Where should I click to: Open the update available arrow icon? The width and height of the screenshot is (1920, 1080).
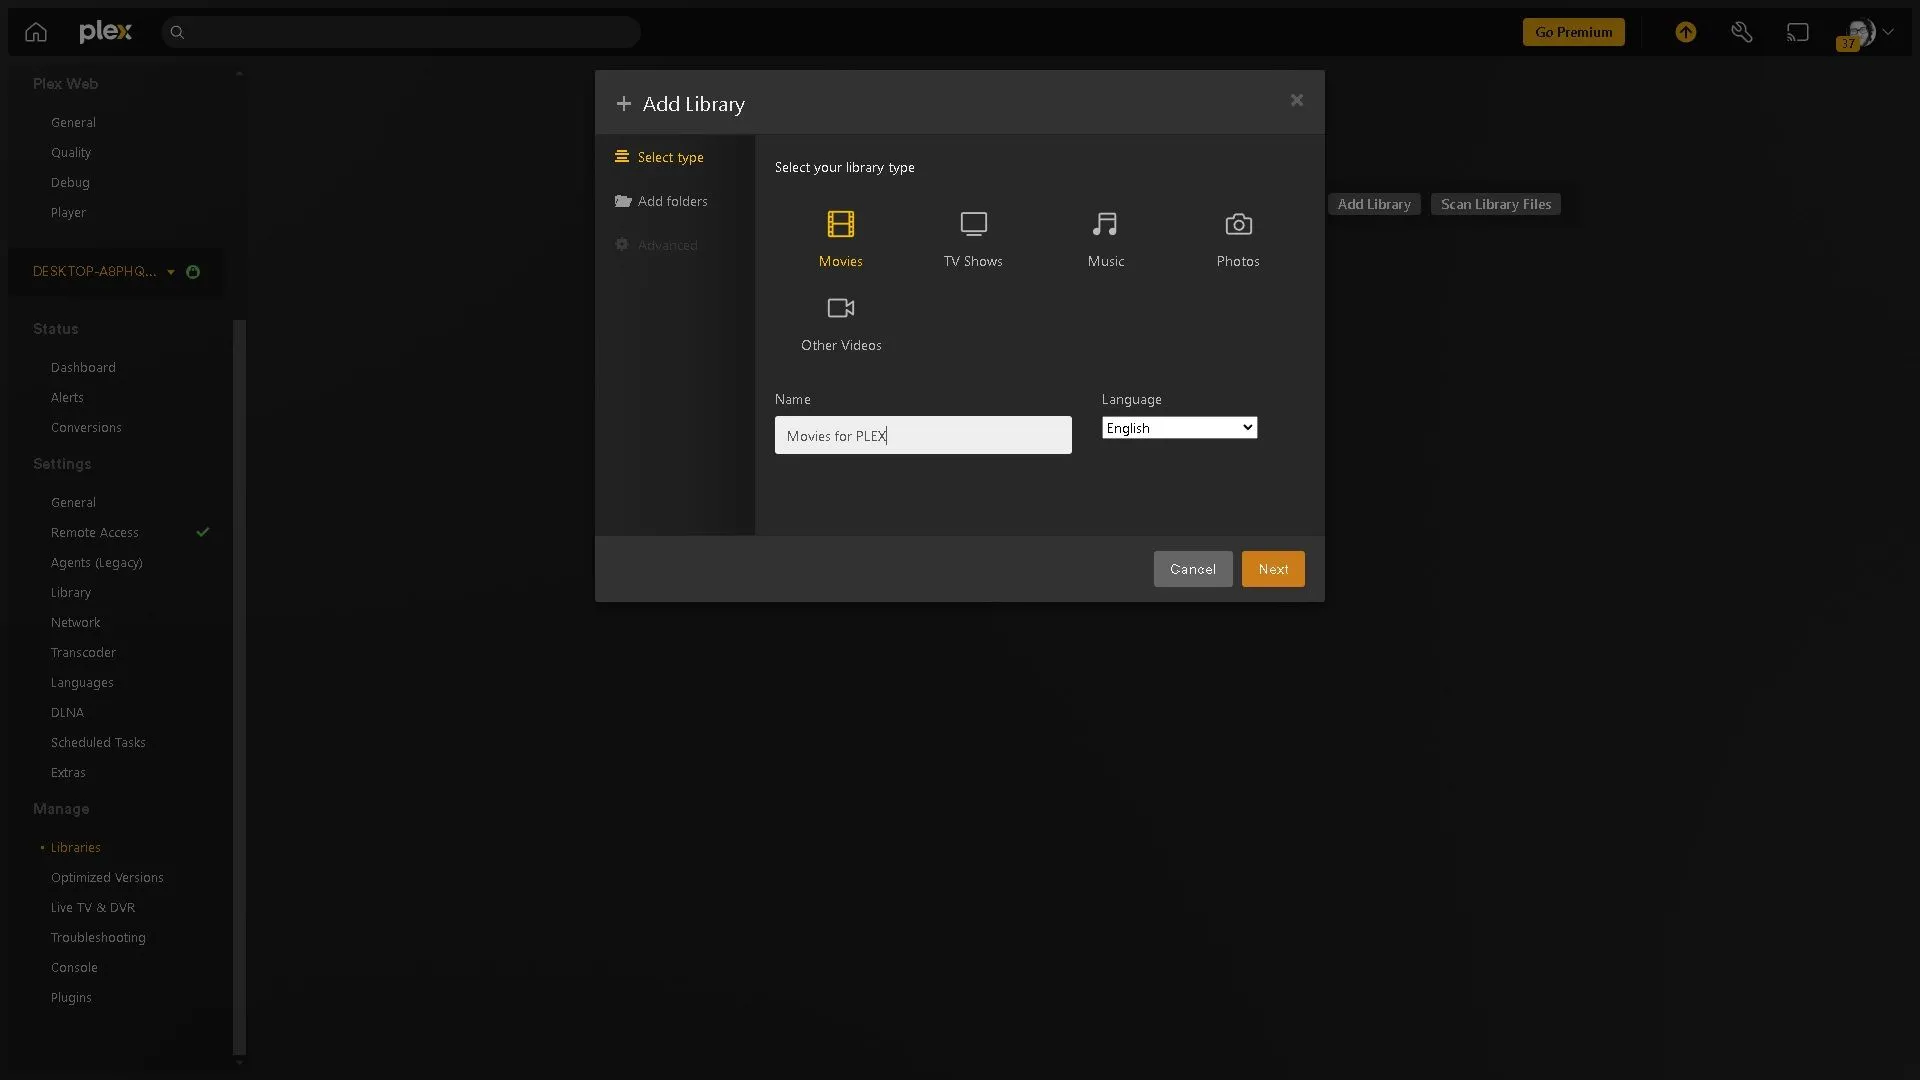coord(1686,32)
